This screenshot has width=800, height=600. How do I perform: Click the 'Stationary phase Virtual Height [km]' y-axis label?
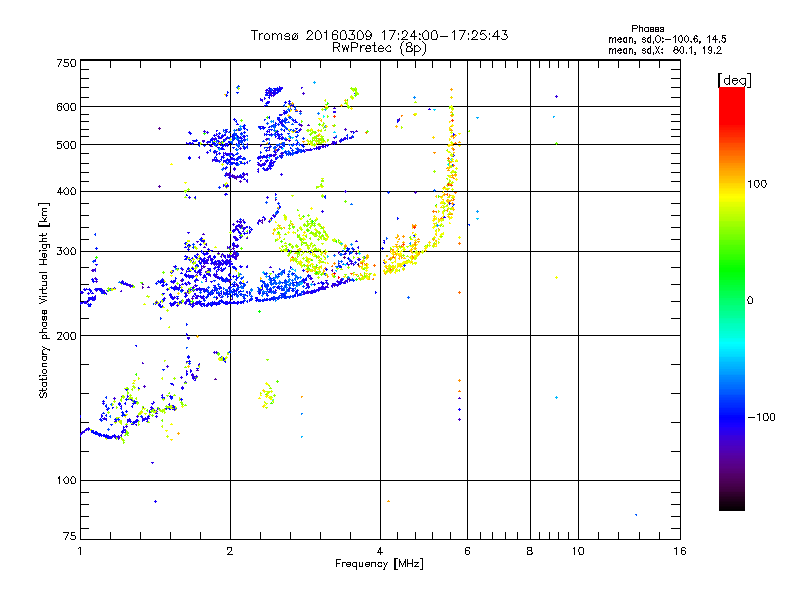(44, 301)
